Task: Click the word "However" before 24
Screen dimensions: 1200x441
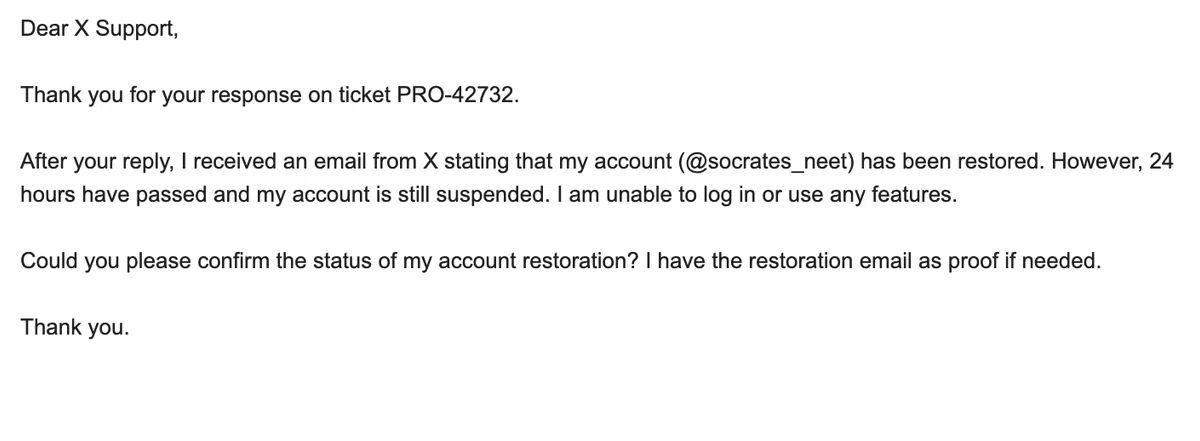Action: click(1096, 161)
